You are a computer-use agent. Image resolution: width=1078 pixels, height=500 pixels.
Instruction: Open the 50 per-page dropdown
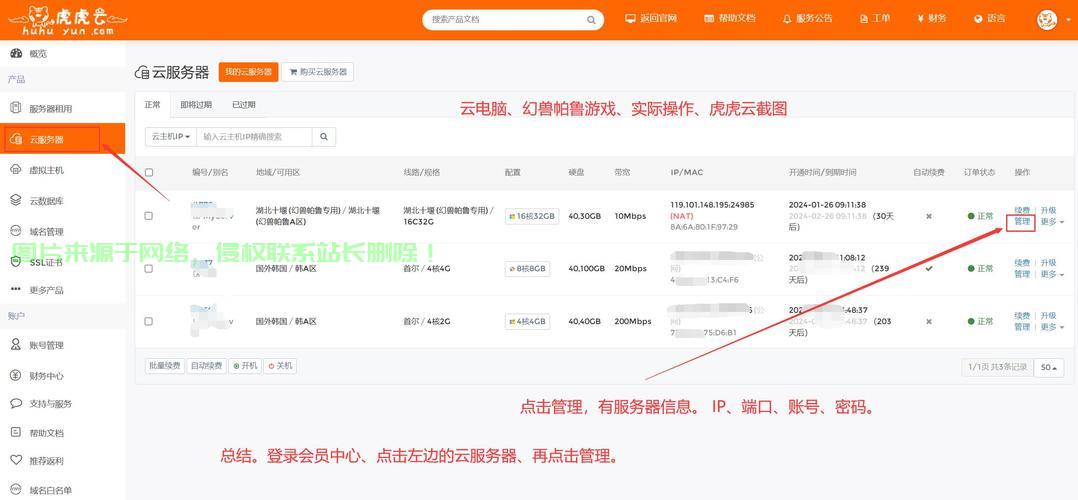click(1049, 367)
